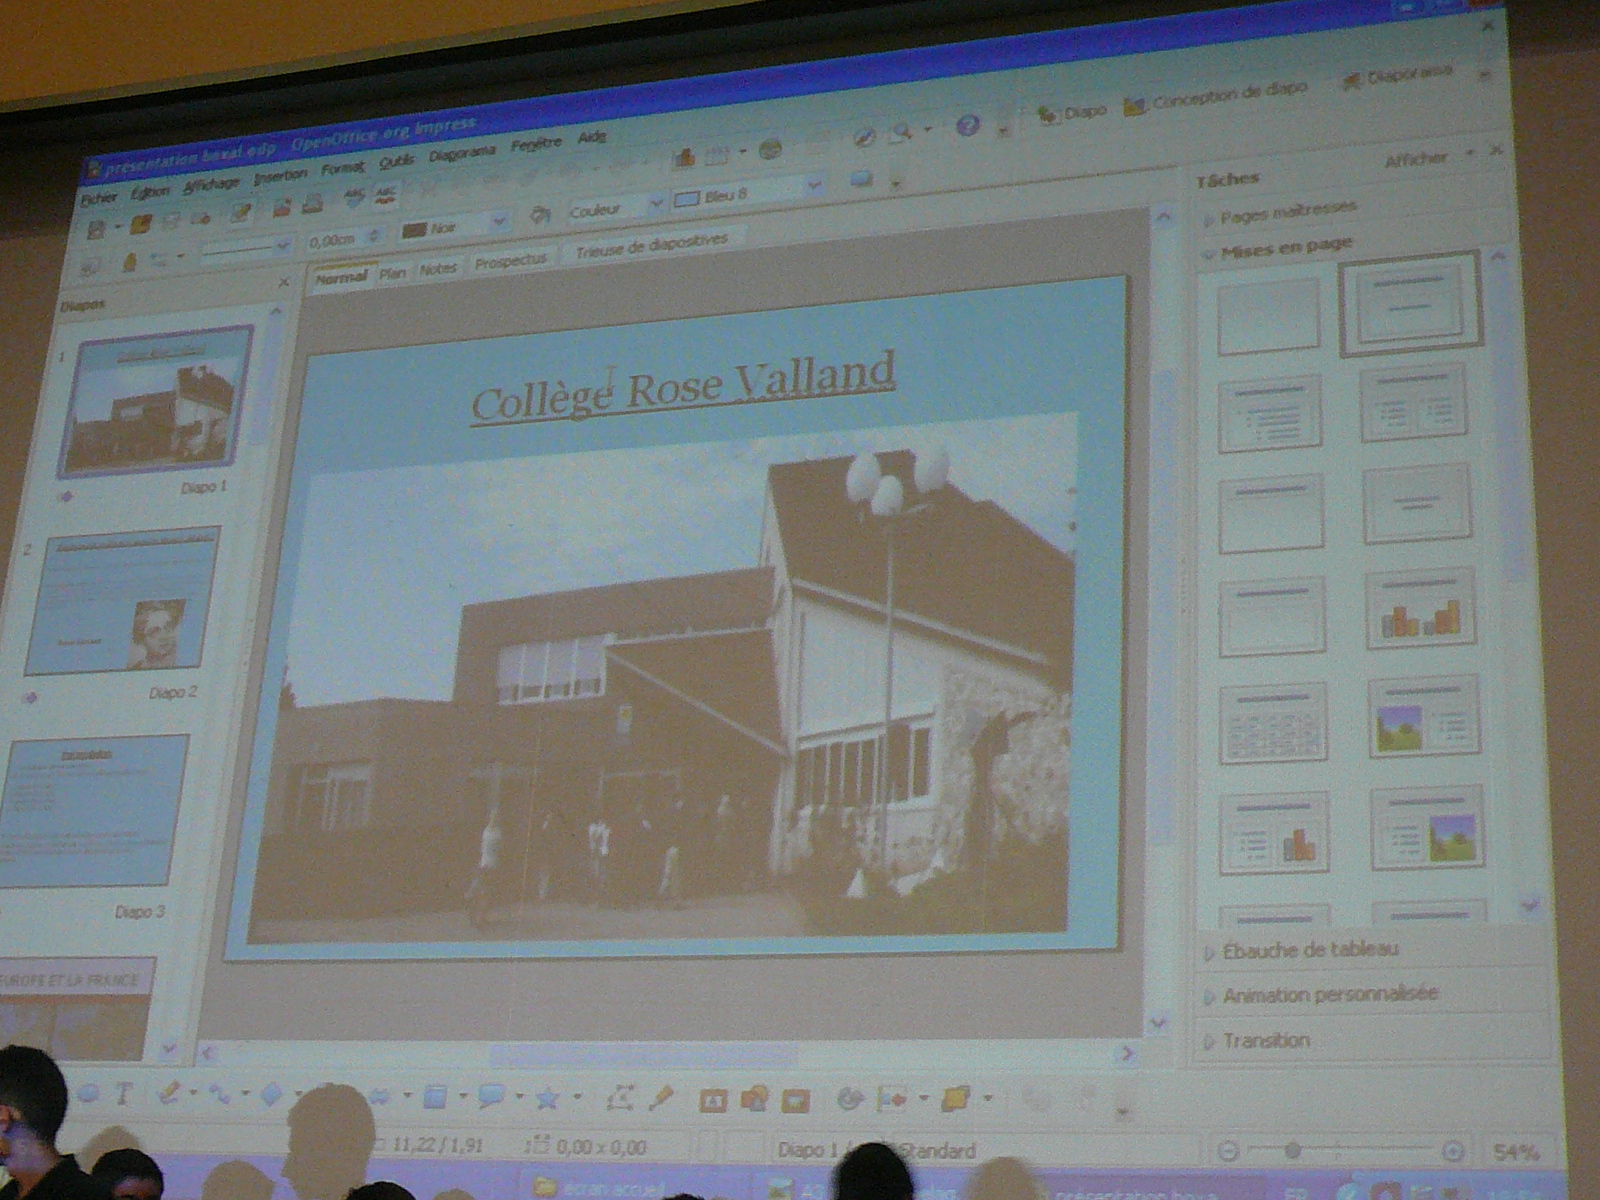Viewport: 1600px width, 1200px height.
Task: Open the Édition menu
Action: click(x=150, y=191)
